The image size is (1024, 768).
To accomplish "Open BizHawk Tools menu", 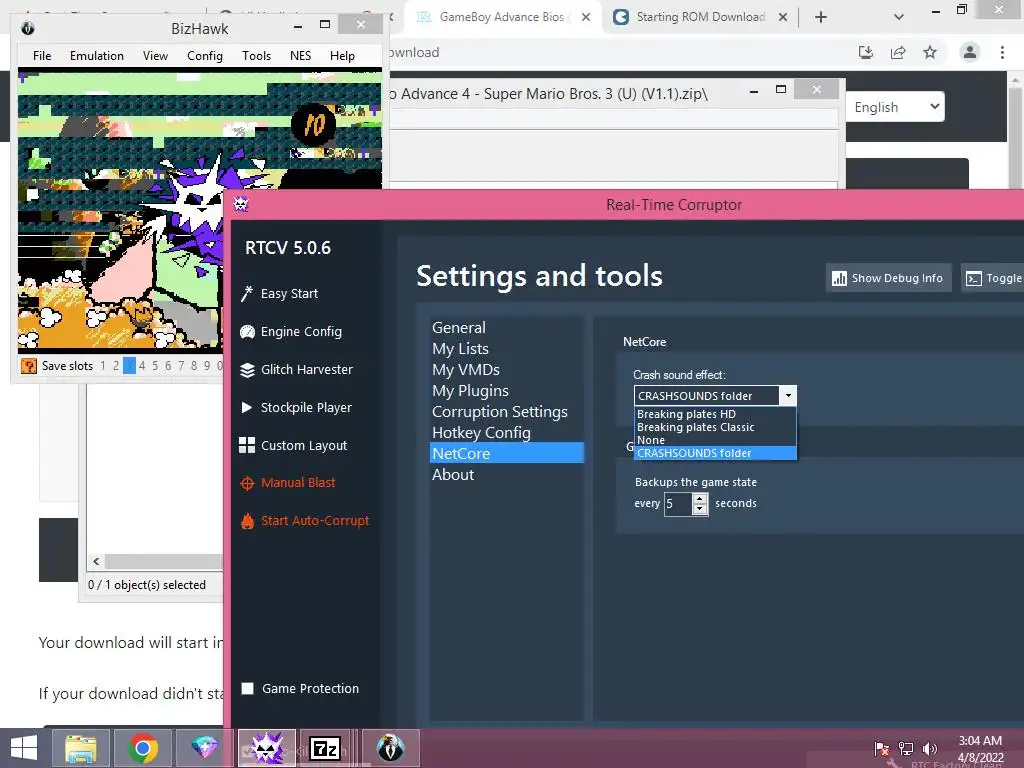I will (256, 56).
